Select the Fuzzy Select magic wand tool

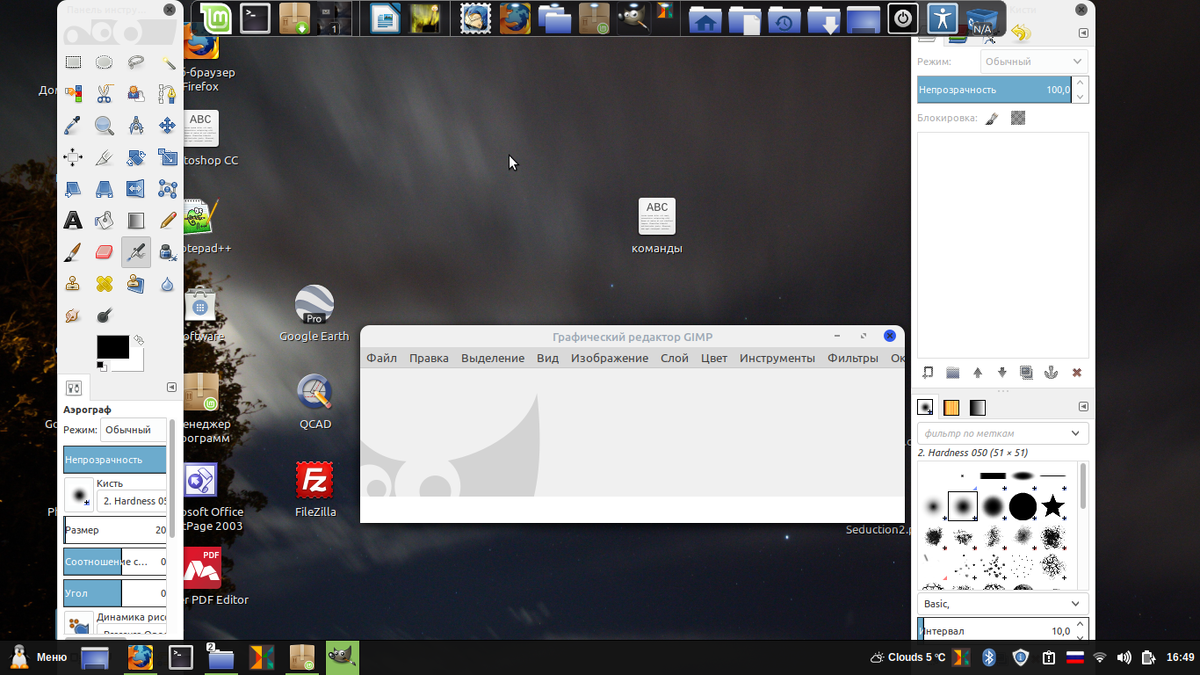coord(167,62)
